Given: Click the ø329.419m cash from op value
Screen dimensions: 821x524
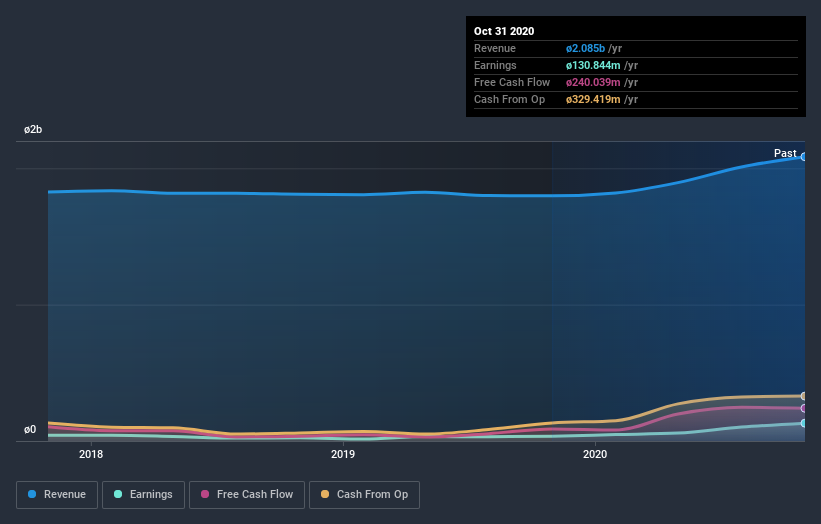Looking at the screenshot, I should click(x=593, y=99).
